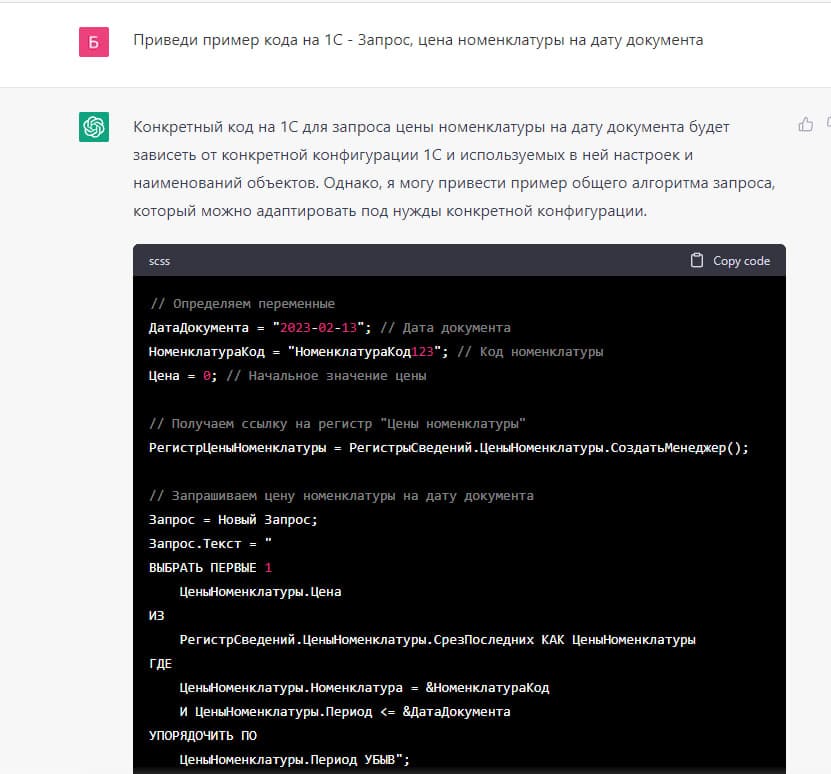The height and width of the screenshot is (774, 831).
Task: Click the partially visible thumbs down icon
Action: click(827, 125)
